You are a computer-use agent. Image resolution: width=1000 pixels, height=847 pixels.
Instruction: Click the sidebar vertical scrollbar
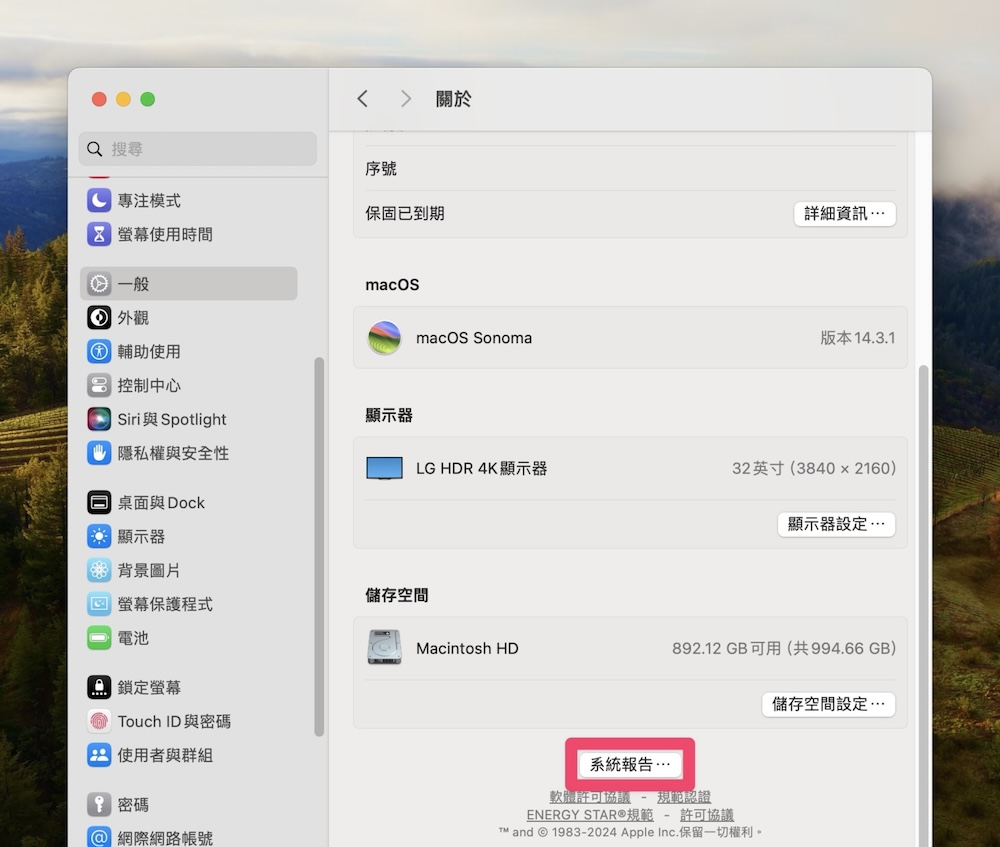(x=319, y=547)
